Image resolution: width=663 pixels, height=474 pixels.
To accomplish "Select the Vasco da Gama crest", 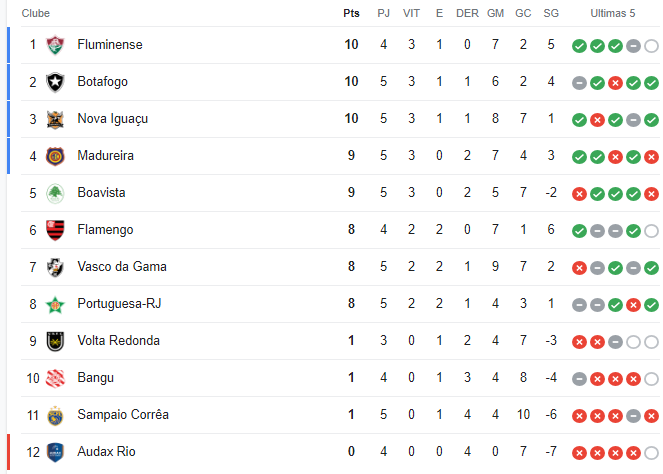I will click(55, 267).
